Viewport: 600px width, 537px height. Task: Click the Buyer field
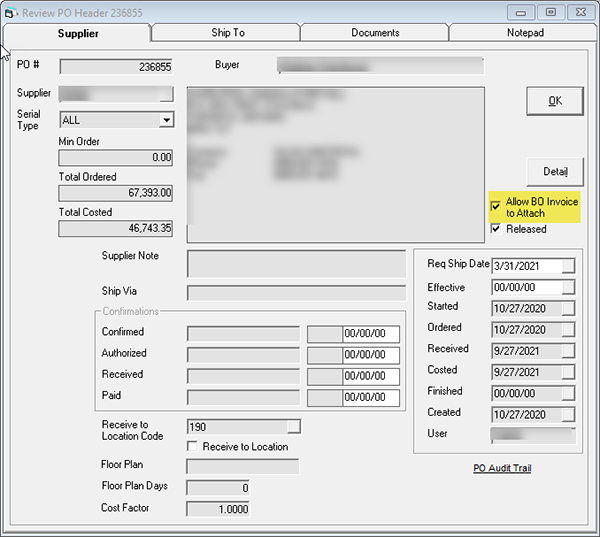381,65
